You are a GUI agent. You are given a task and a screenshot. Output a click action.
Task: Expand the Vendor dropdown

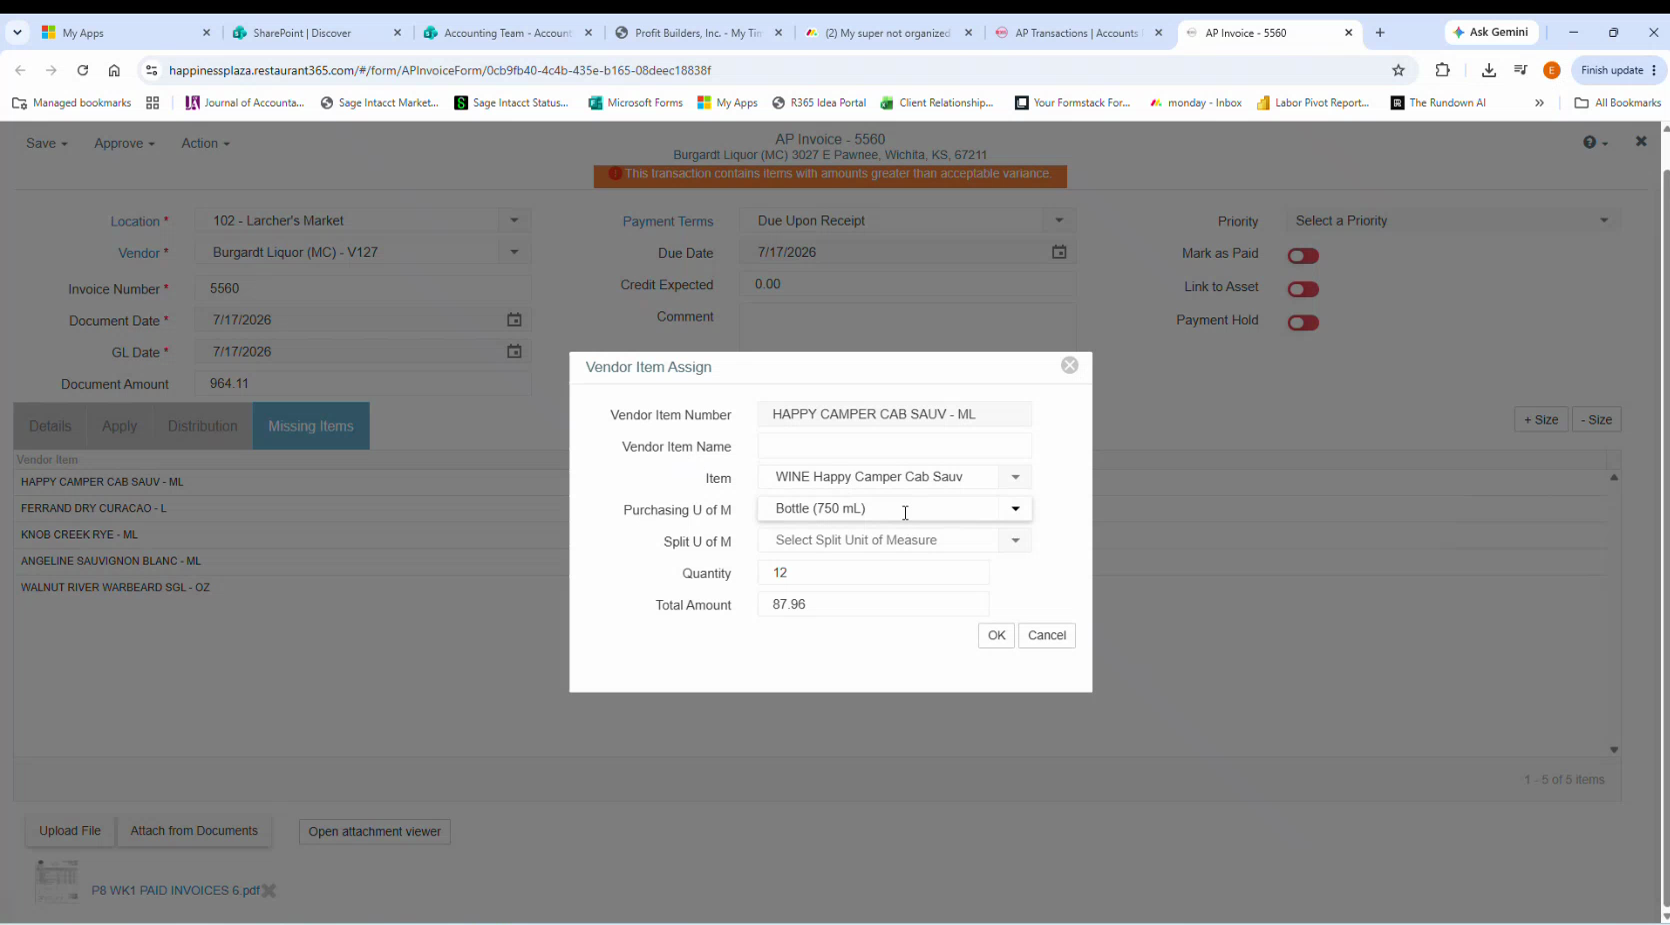[514, 252]
